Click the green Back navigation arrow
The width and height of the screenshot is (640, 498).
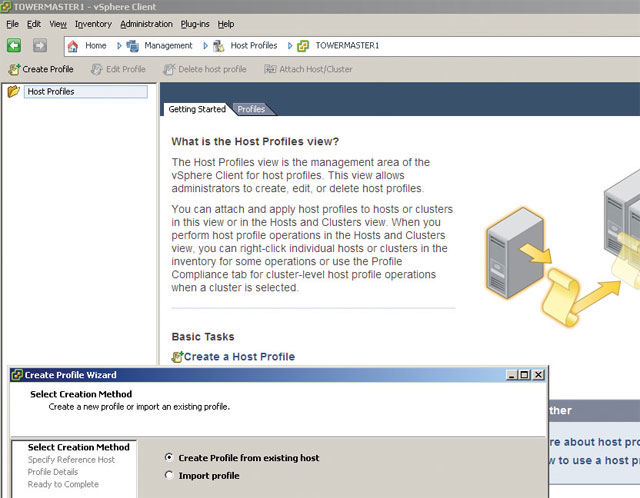click(14, 45)
